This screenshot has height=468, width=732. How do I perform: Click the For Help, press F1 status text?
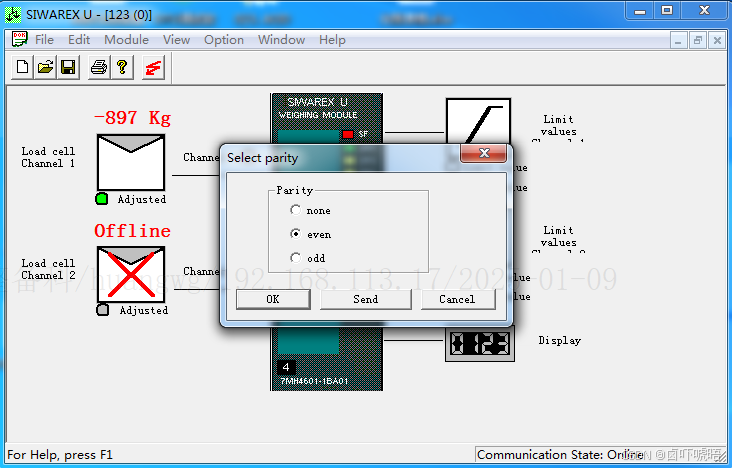coord(60,455)
